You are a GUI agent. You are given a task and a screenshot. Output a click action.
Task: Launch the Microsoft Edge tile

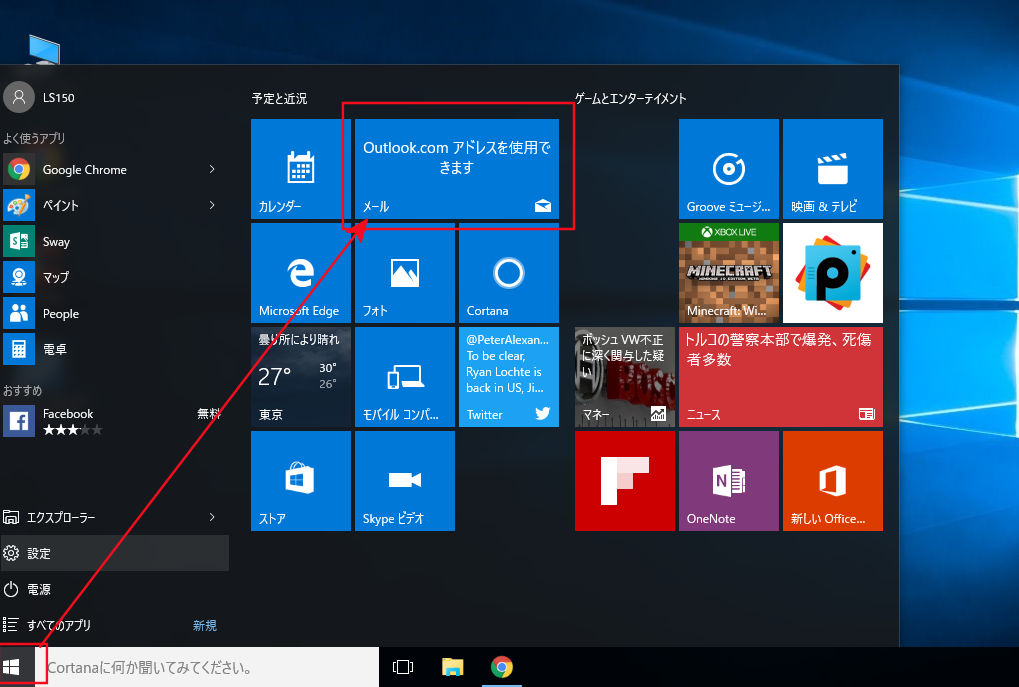click(301, 273)
